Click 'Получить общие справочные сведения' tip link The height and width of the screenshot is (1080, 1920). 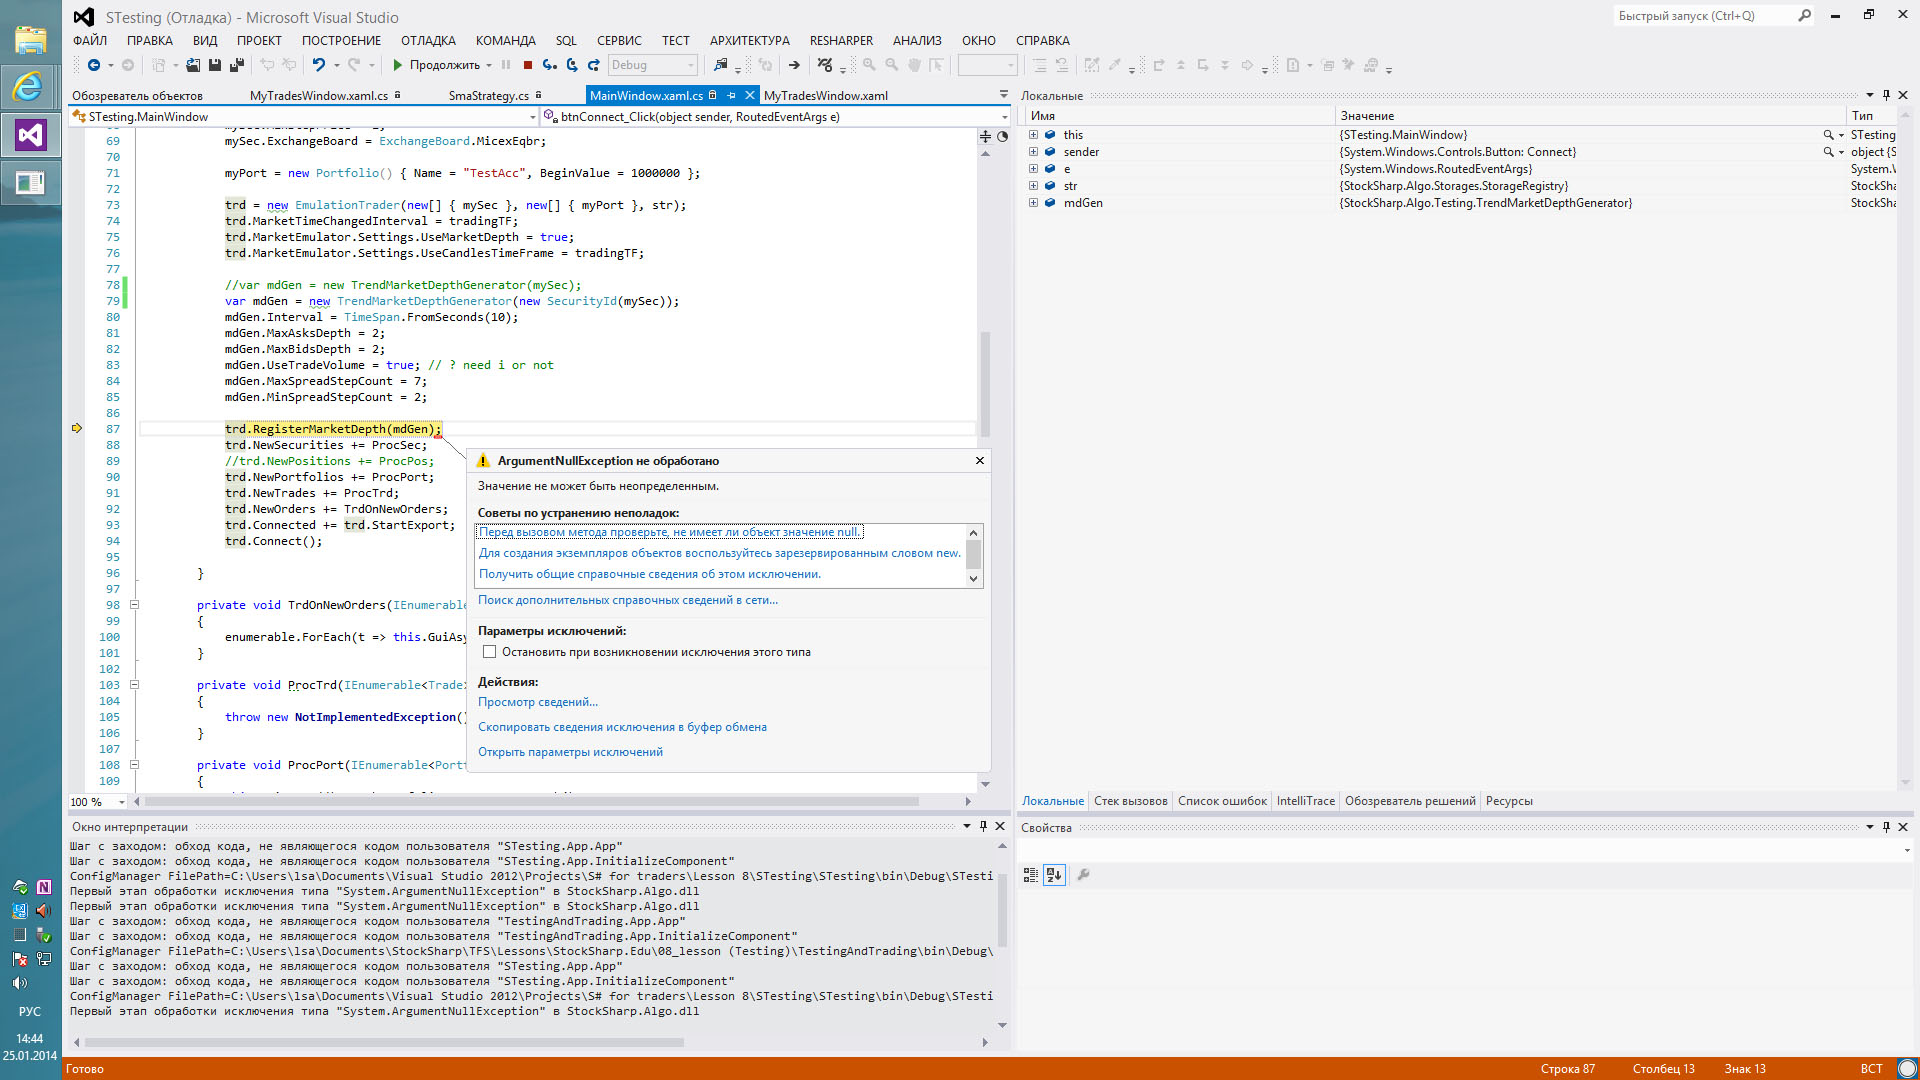pos(650,574)
